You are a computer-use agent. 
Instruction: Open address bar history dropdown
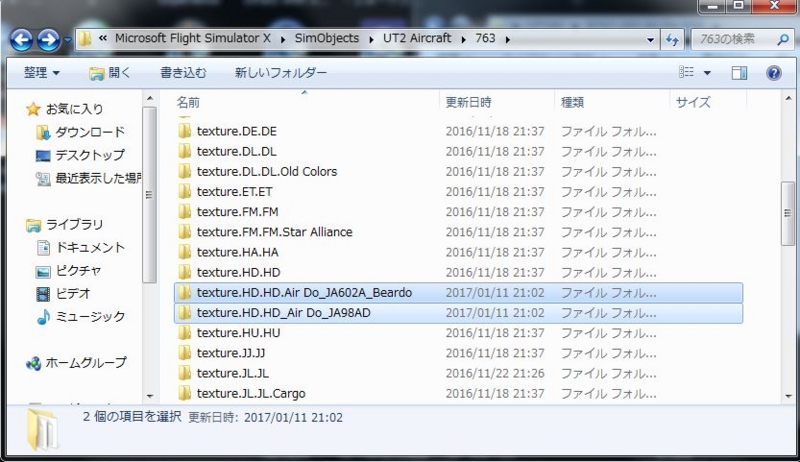651,40
